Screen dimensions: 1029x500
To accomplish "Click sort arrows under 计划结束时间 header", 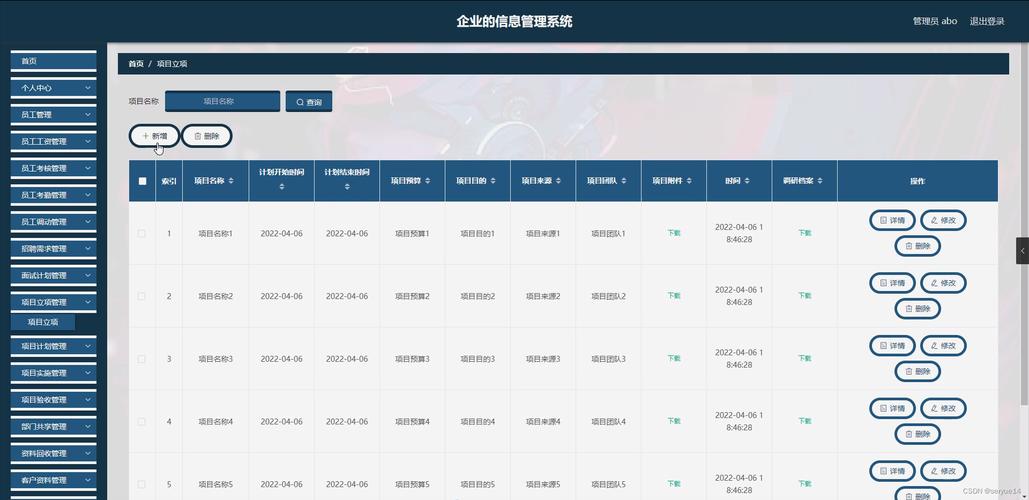I will coord(346,187).
